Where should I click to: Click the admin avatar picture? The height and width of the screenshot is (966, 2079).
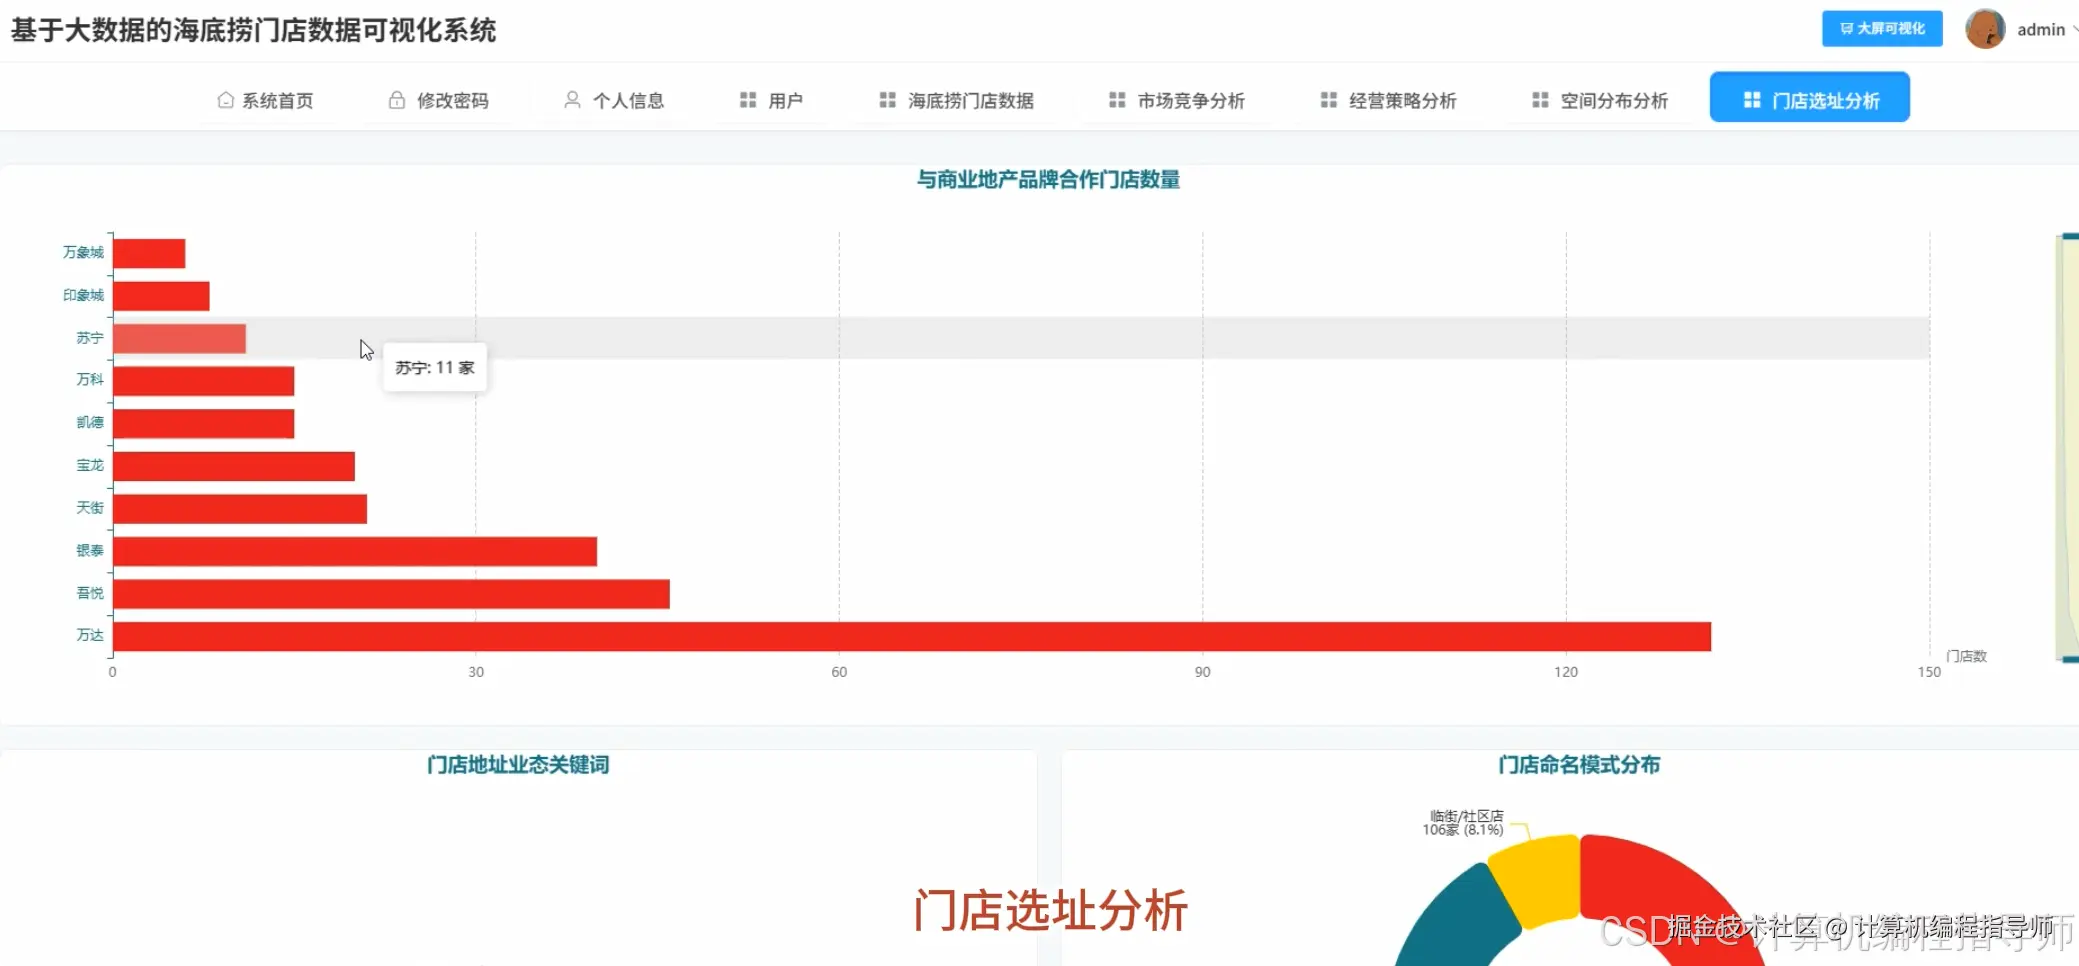coord(1985,29)
